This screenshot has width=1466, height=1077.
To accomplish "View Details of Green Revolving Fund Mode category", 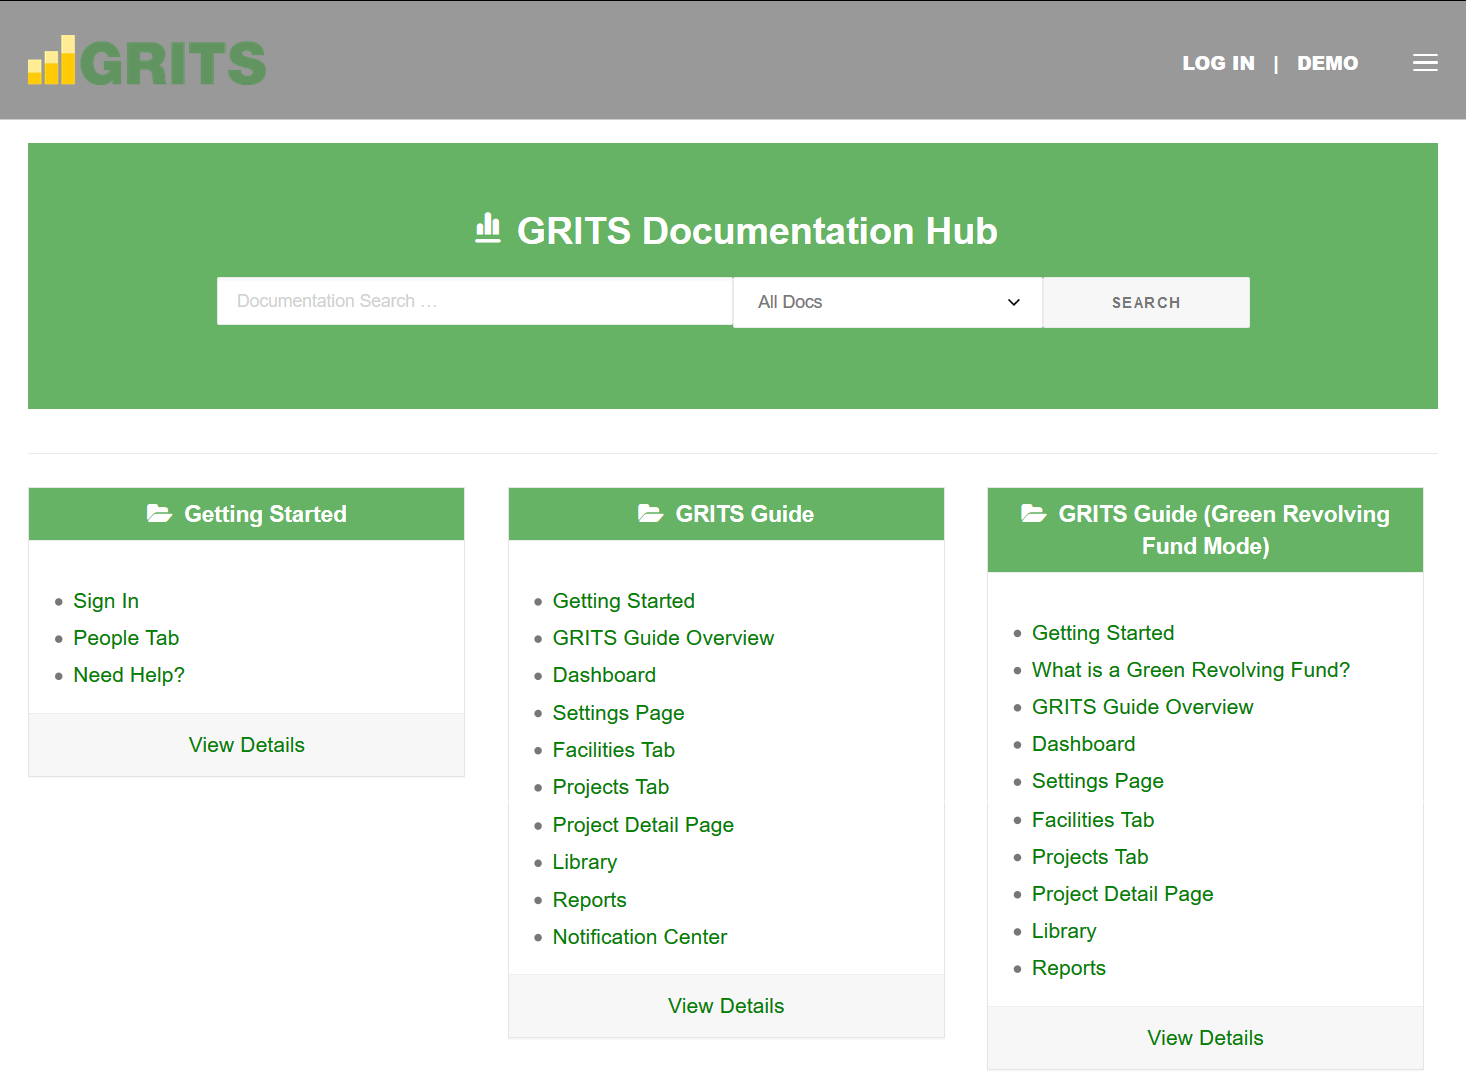I will (1205, 1038).
